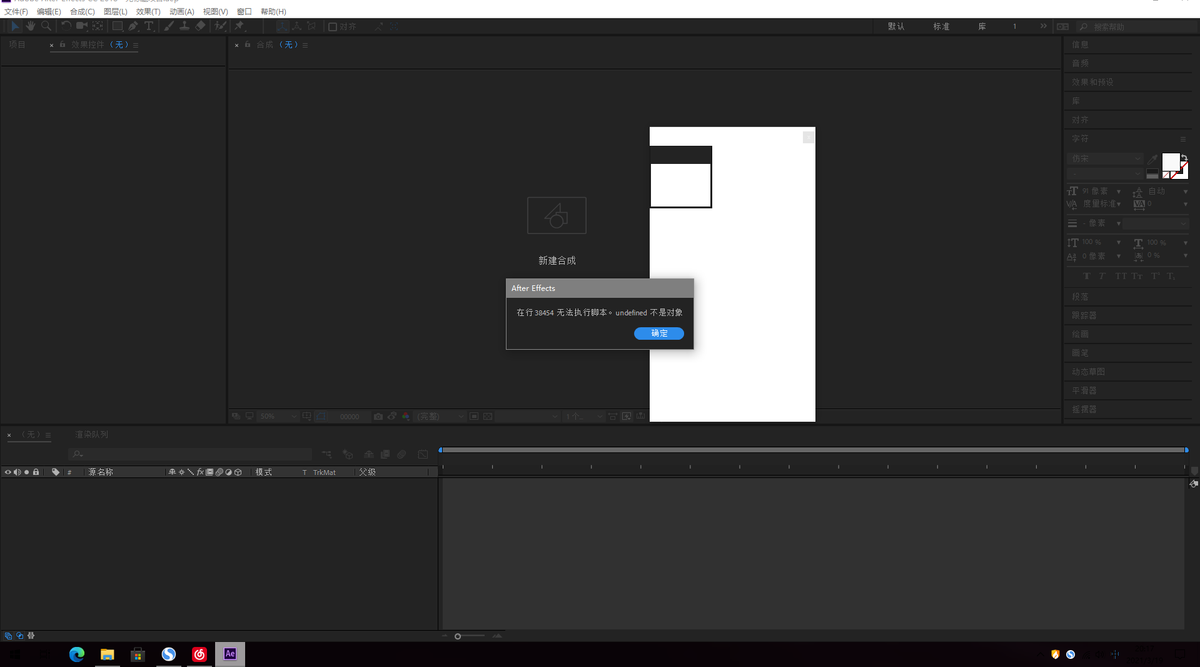Select the Pan Behind anchor point tool
Screen dimensions: 1200x667
pos(97,26)
